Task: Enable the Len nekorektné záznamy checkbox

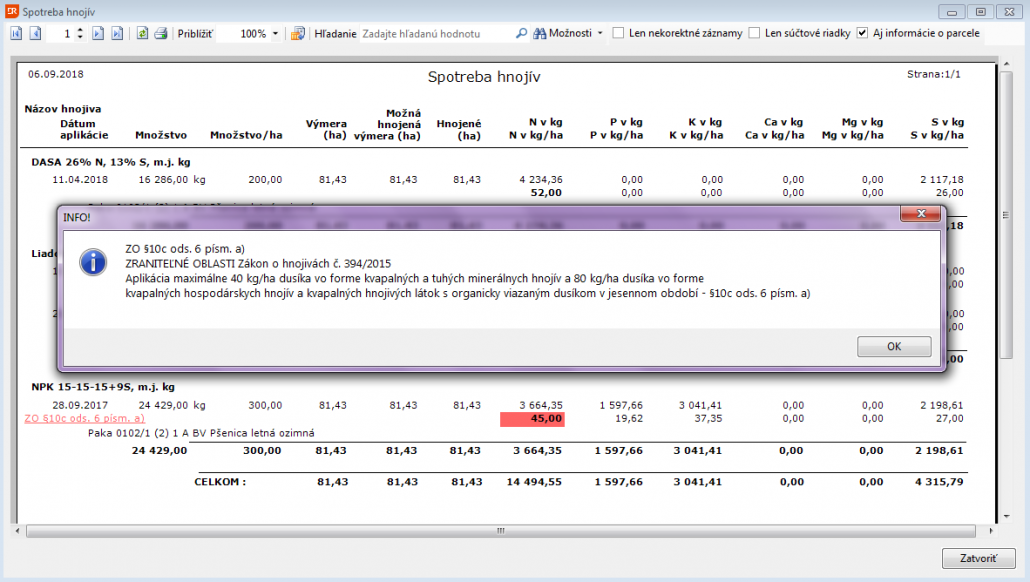Action: coord(618,33)
